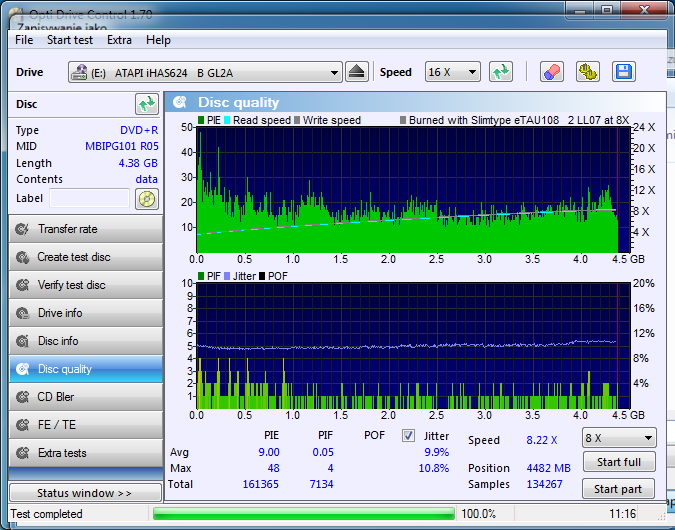Open the Drive info section
The image size is (675, 530).
click(x=86, y=313)
